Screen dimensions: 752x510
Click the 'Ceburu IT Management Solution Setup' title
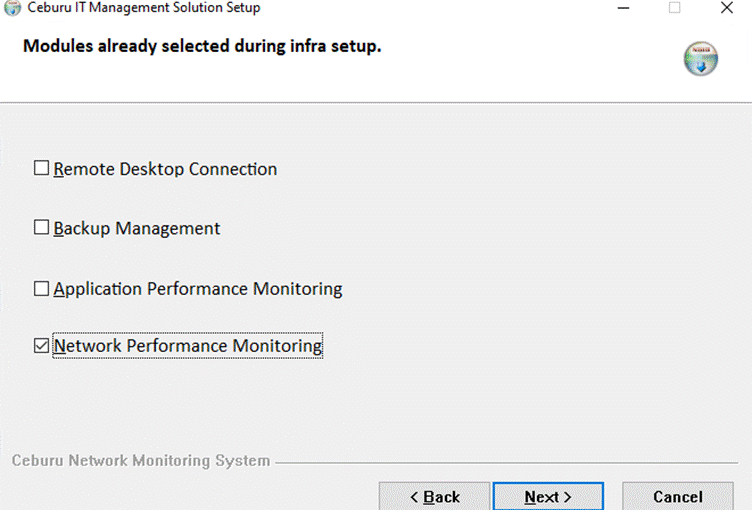tap(144, 8)
